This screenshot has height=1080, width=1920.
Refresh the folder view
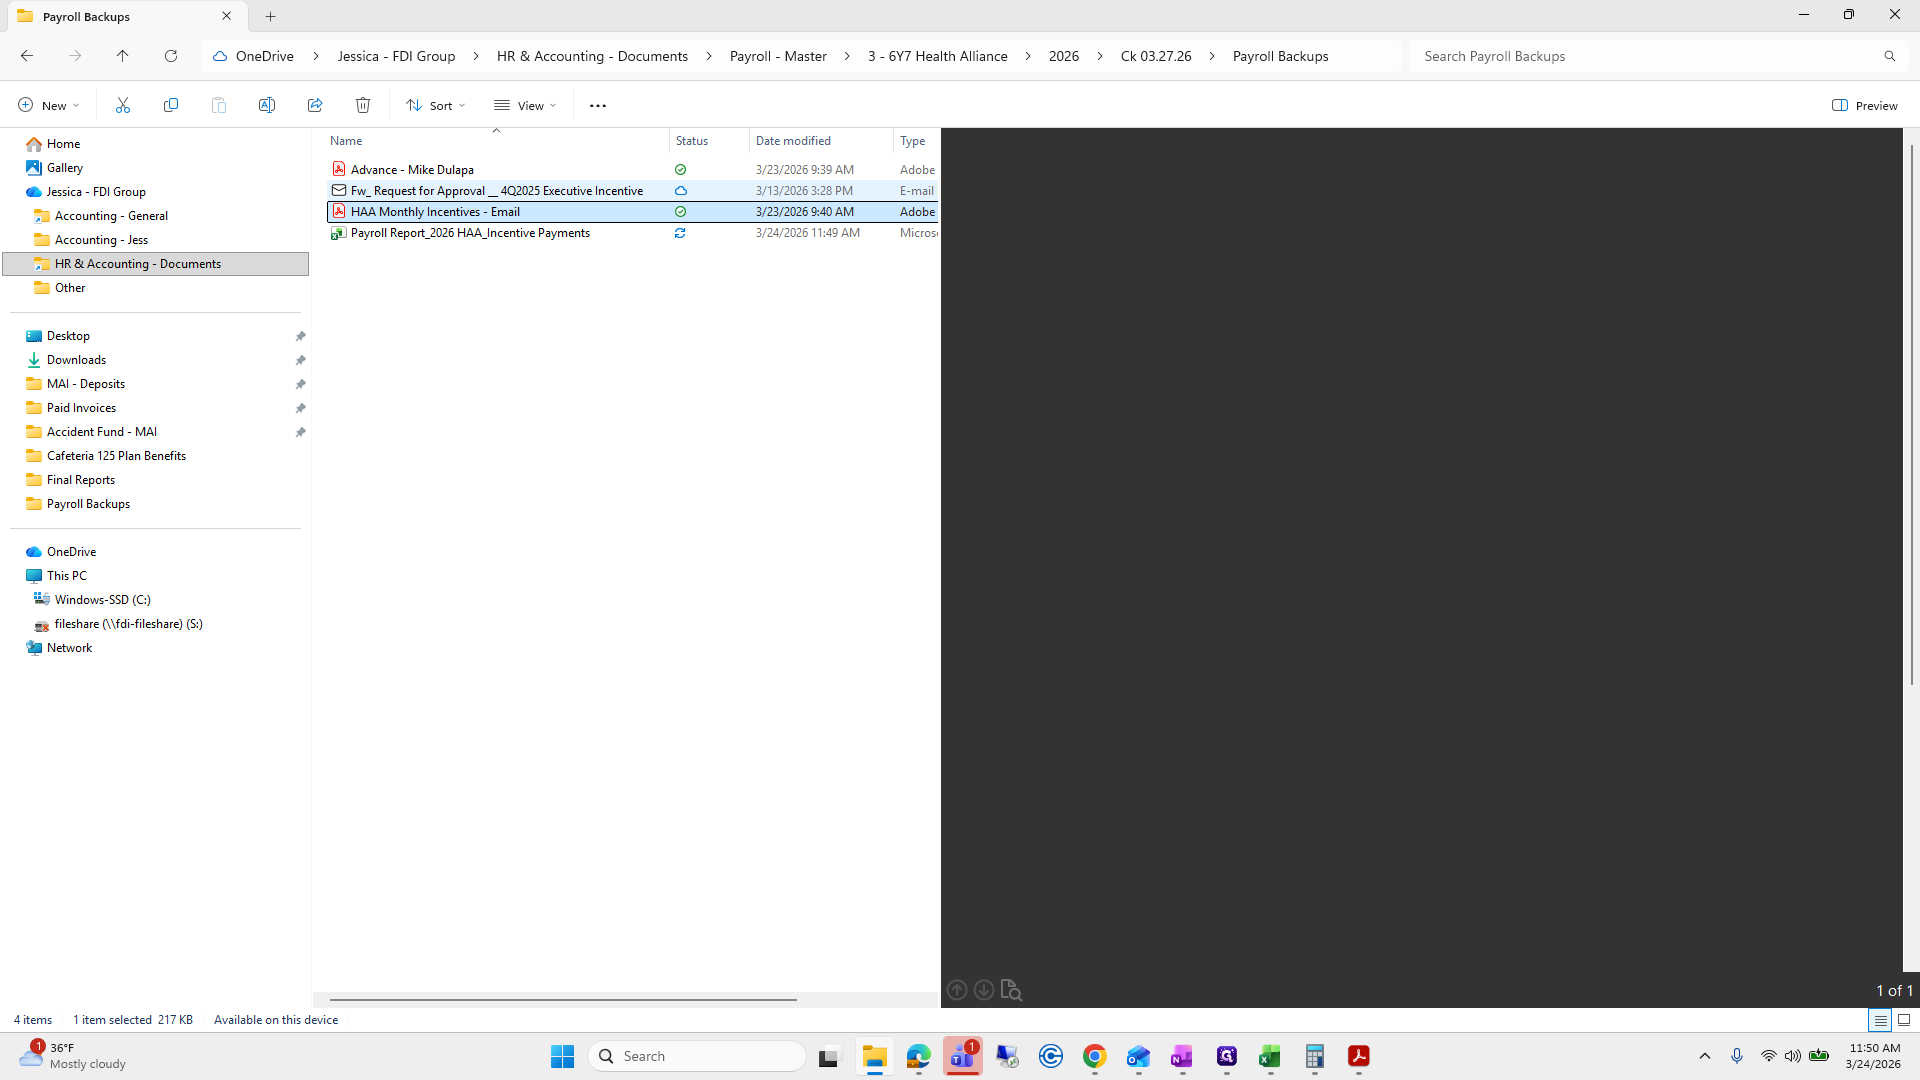click(171, 56)
